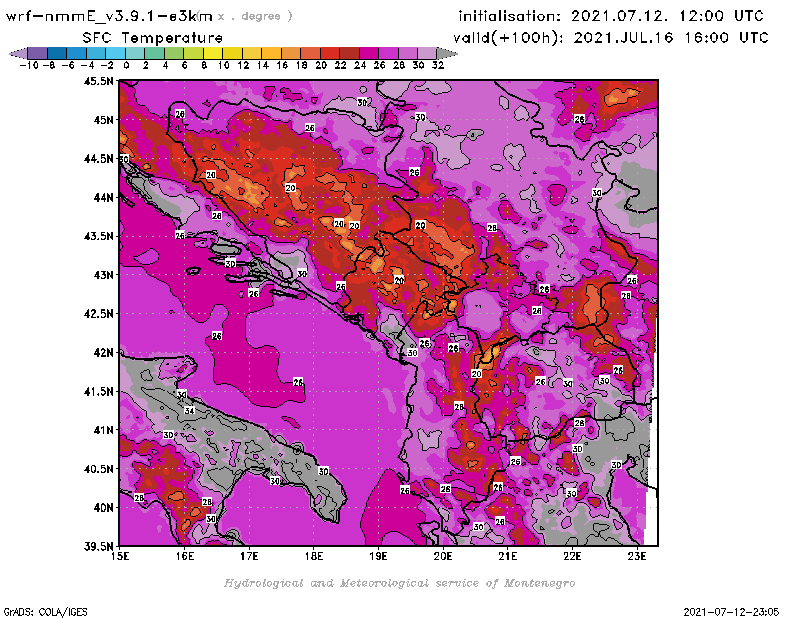Click the '16E' longitude axis label
Image resolution: width=800 pixels, height=618 pixels.
185,556
